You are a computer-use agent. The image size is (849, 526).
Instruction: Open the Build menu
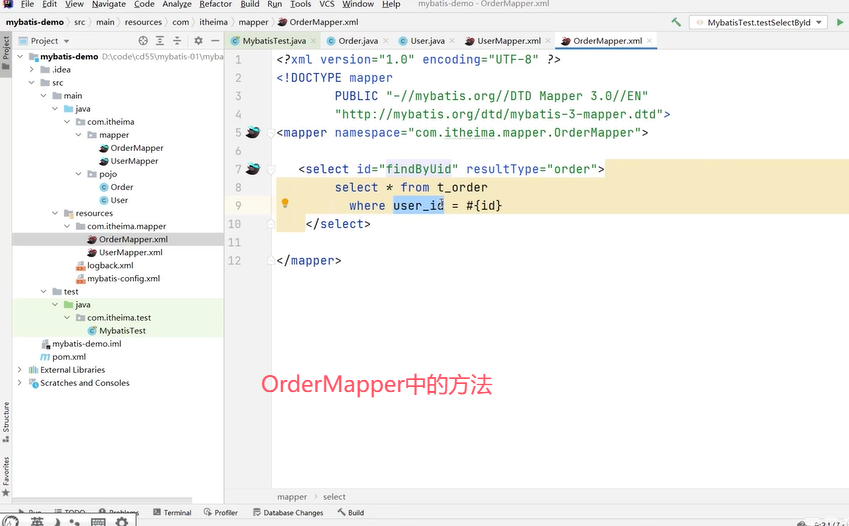[x=250, y=4]
